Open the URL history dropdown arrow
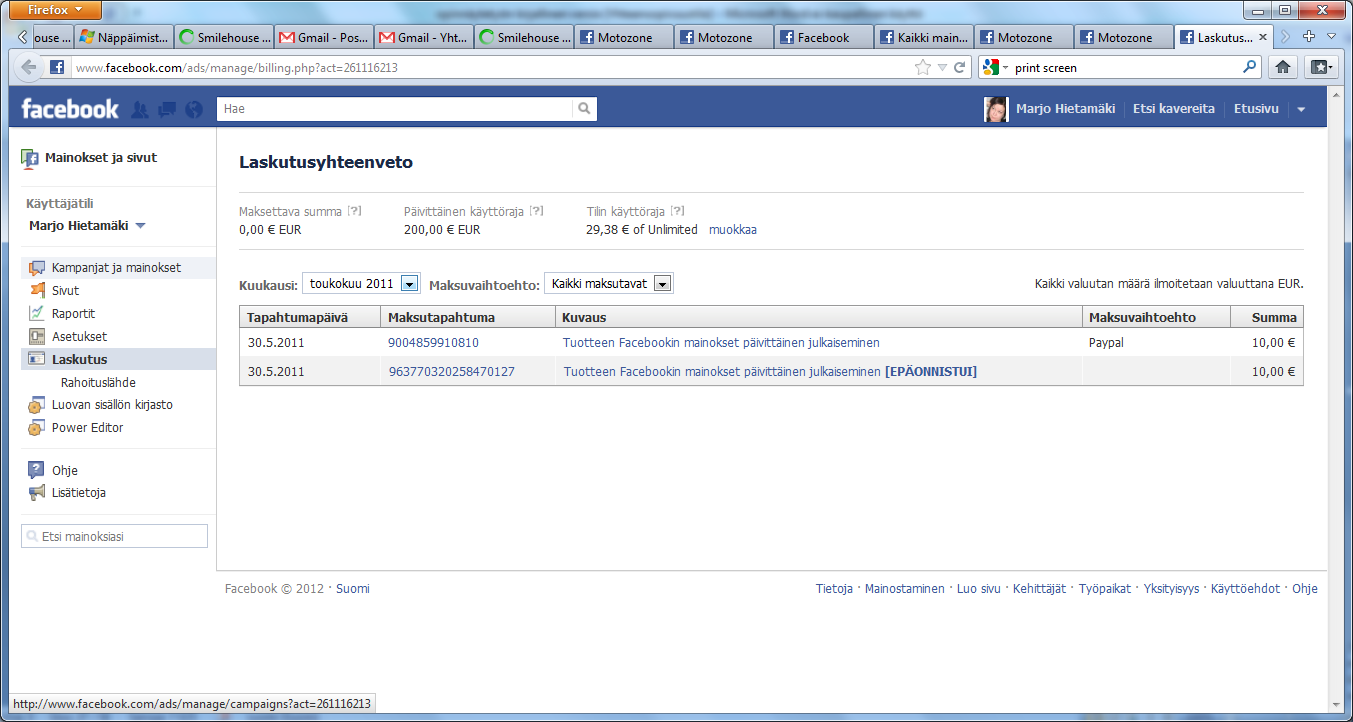The width and height of the screenshot is (1353, 722). [x=941, y=68]
